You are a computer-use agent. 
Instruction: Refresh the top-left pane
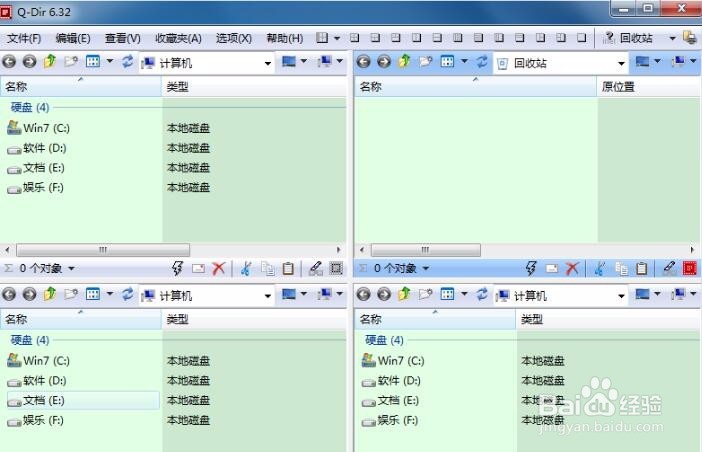128,61
